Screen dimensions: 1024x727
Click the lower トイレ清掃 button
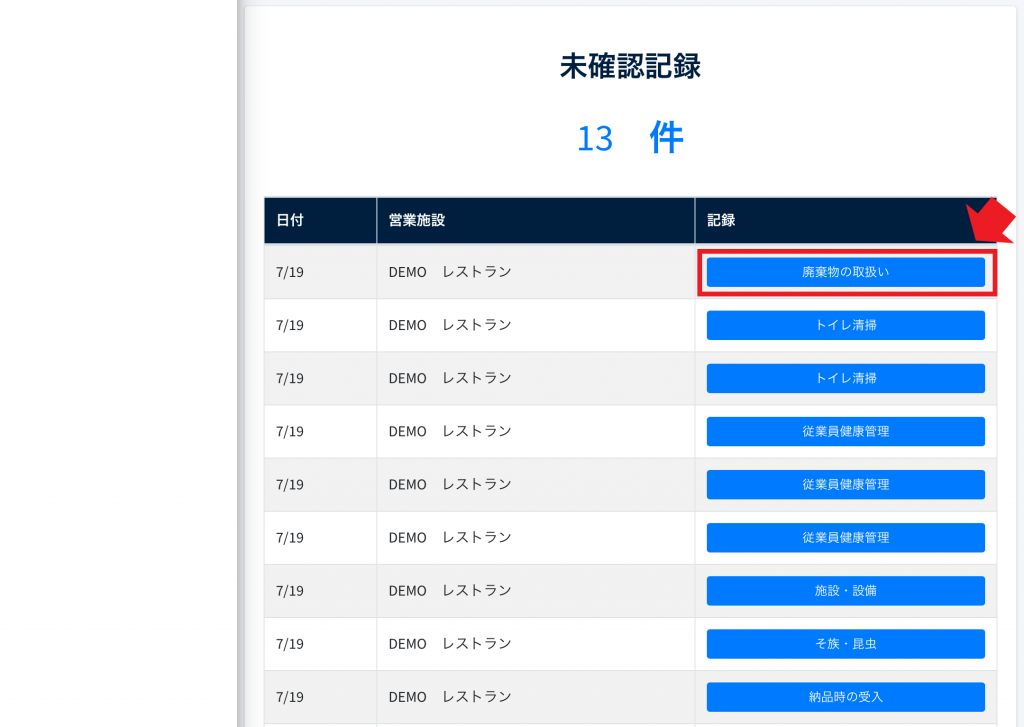click(x=845, y=378)
